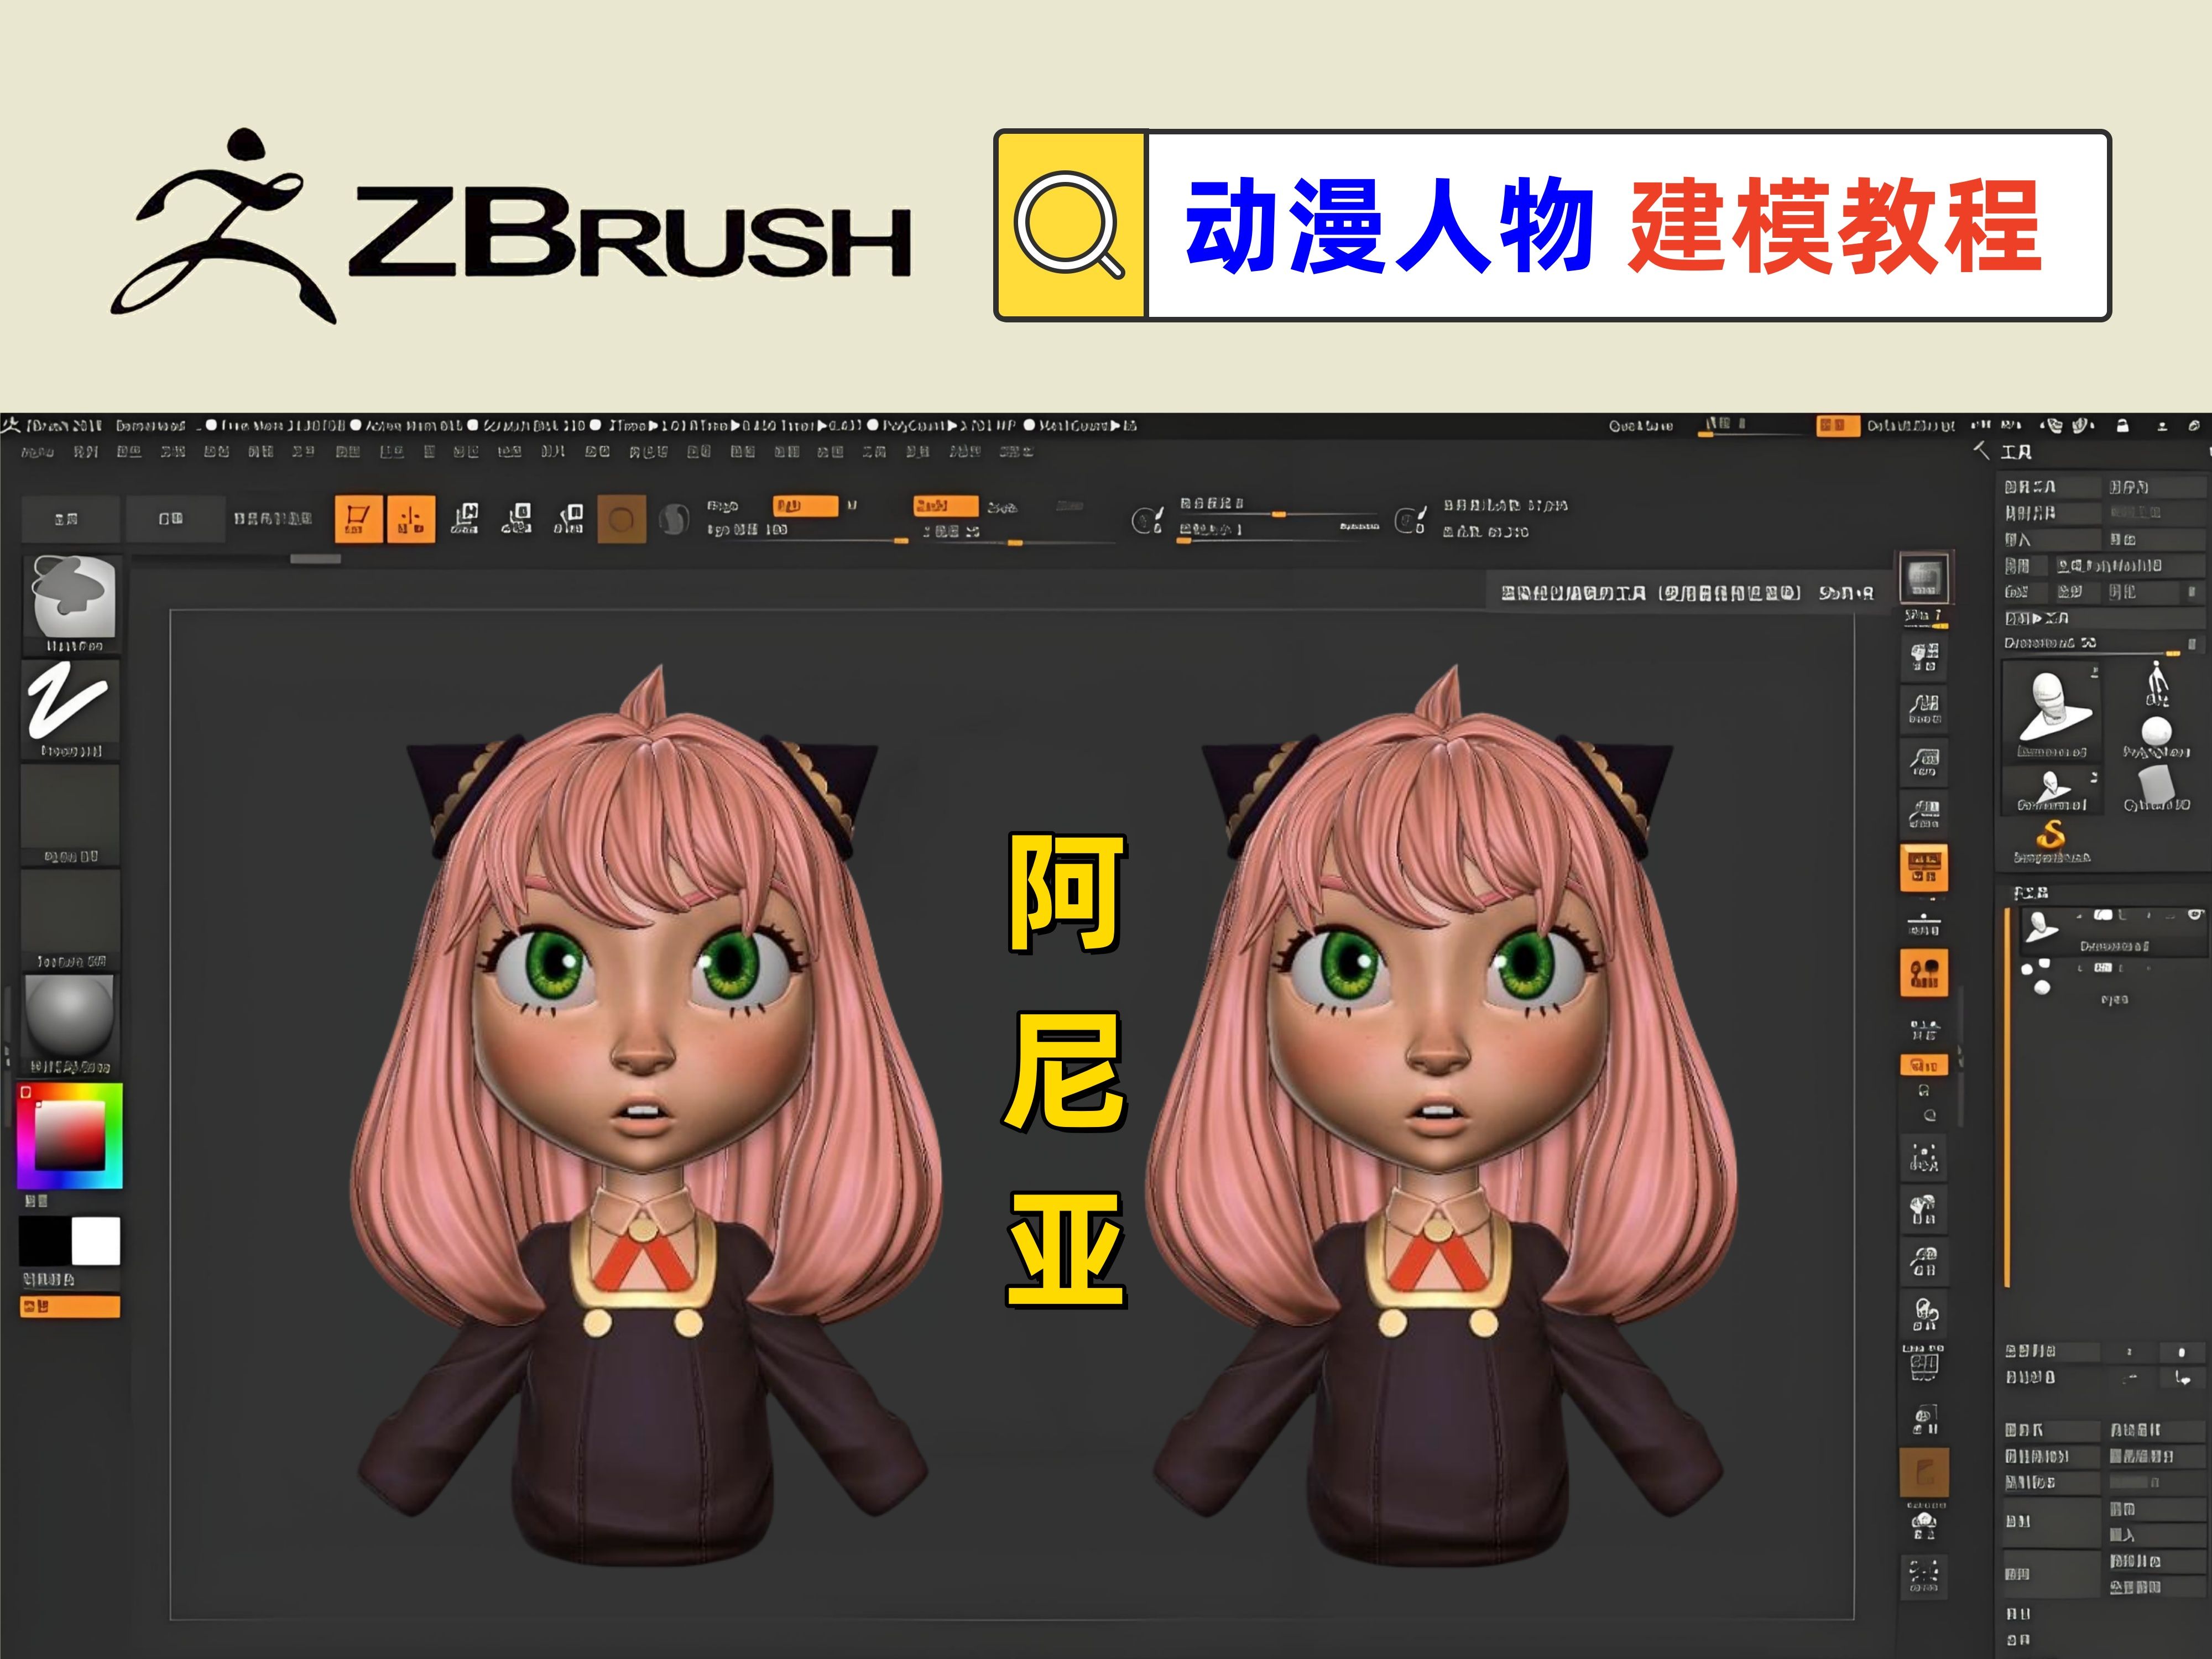This screenshot has width=2212, height=1659.
Task: Select the Move view icon on right shelf
Action: click(1924, 1209)
